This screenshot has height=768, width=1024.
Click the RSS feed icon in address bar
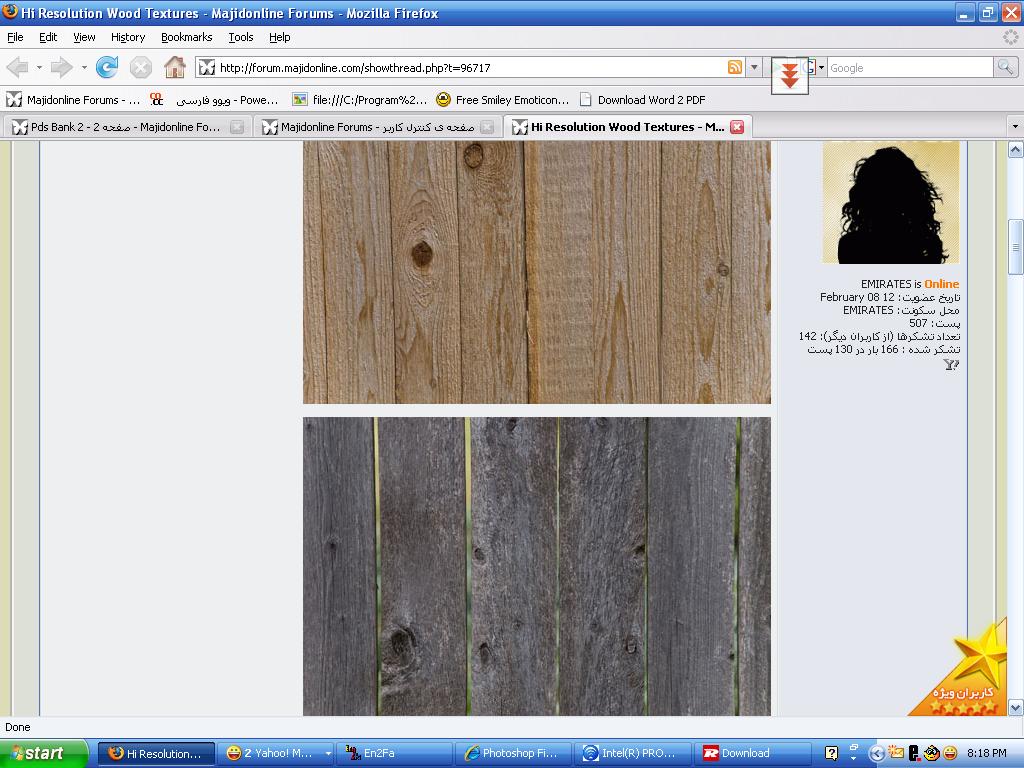pos(735,67)
